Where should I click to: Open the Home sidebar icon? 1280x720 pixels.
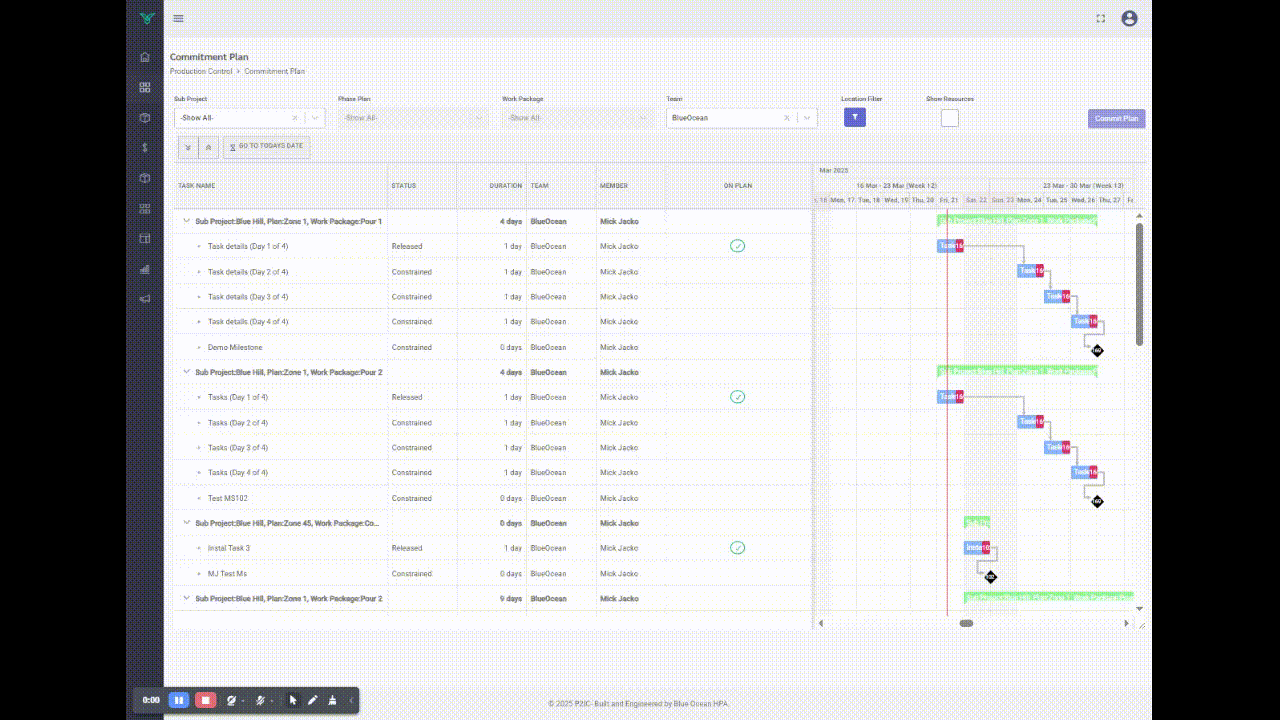tap(145, 57)
